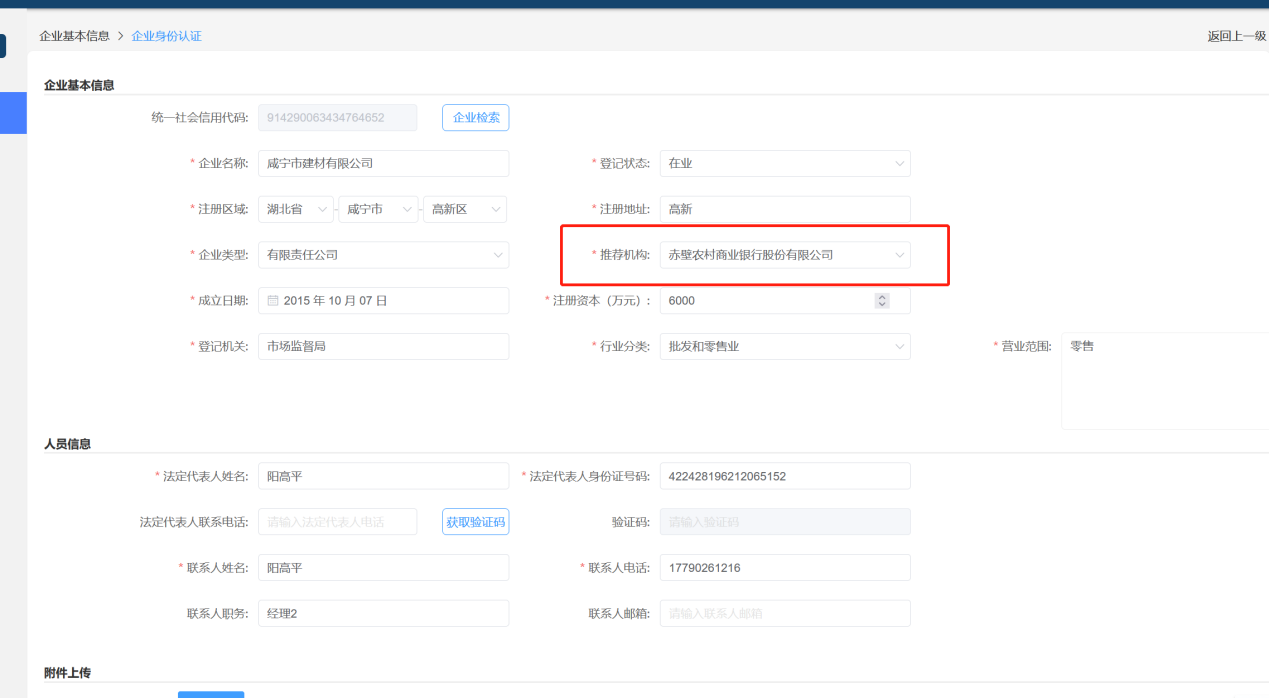Click the 注册地址 input containing 高新
1269x698 pixels.
click(x=785, y=209)
